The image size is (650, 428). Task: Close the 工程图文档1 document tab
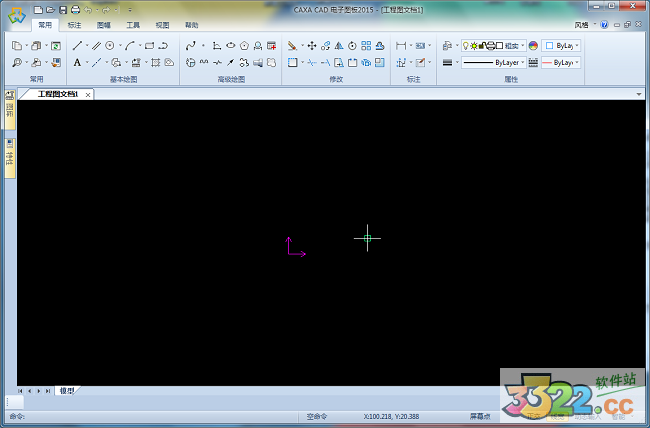pos(88,94)
